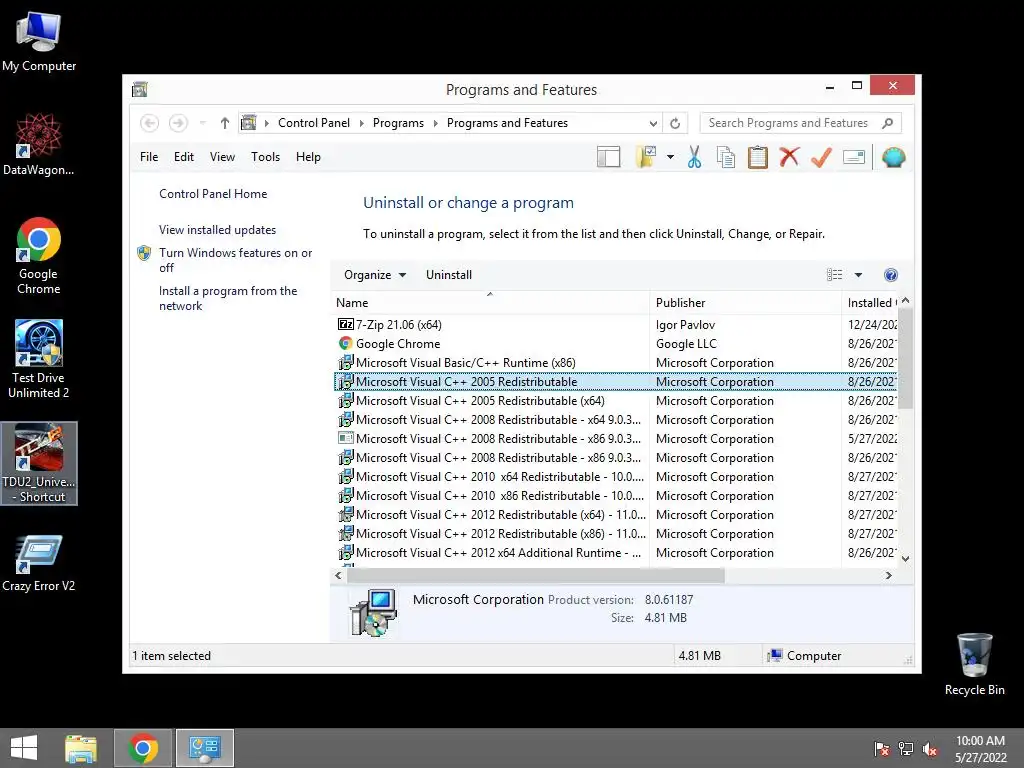
Task: Select Crazy Error V2 desktop icon
Action: (39, 564)
